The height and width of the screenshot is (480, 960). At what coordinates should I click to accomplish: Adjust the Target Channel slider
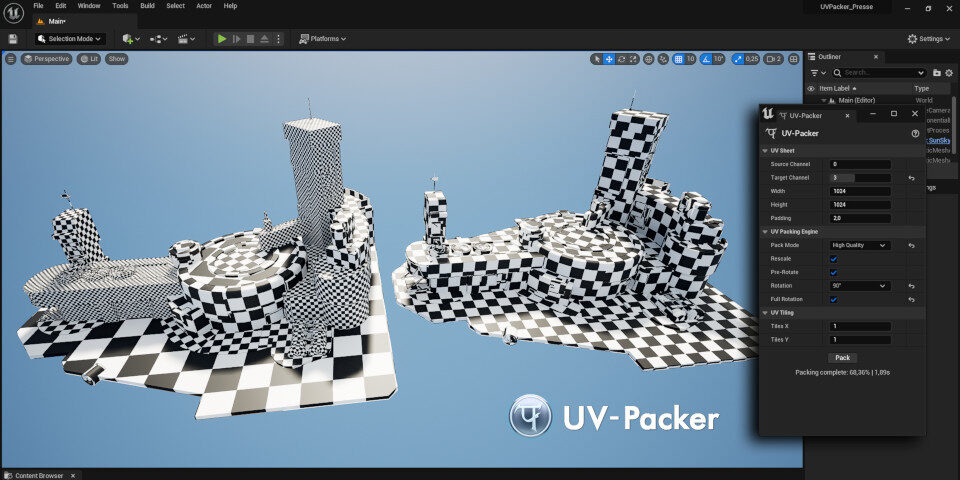860,178
